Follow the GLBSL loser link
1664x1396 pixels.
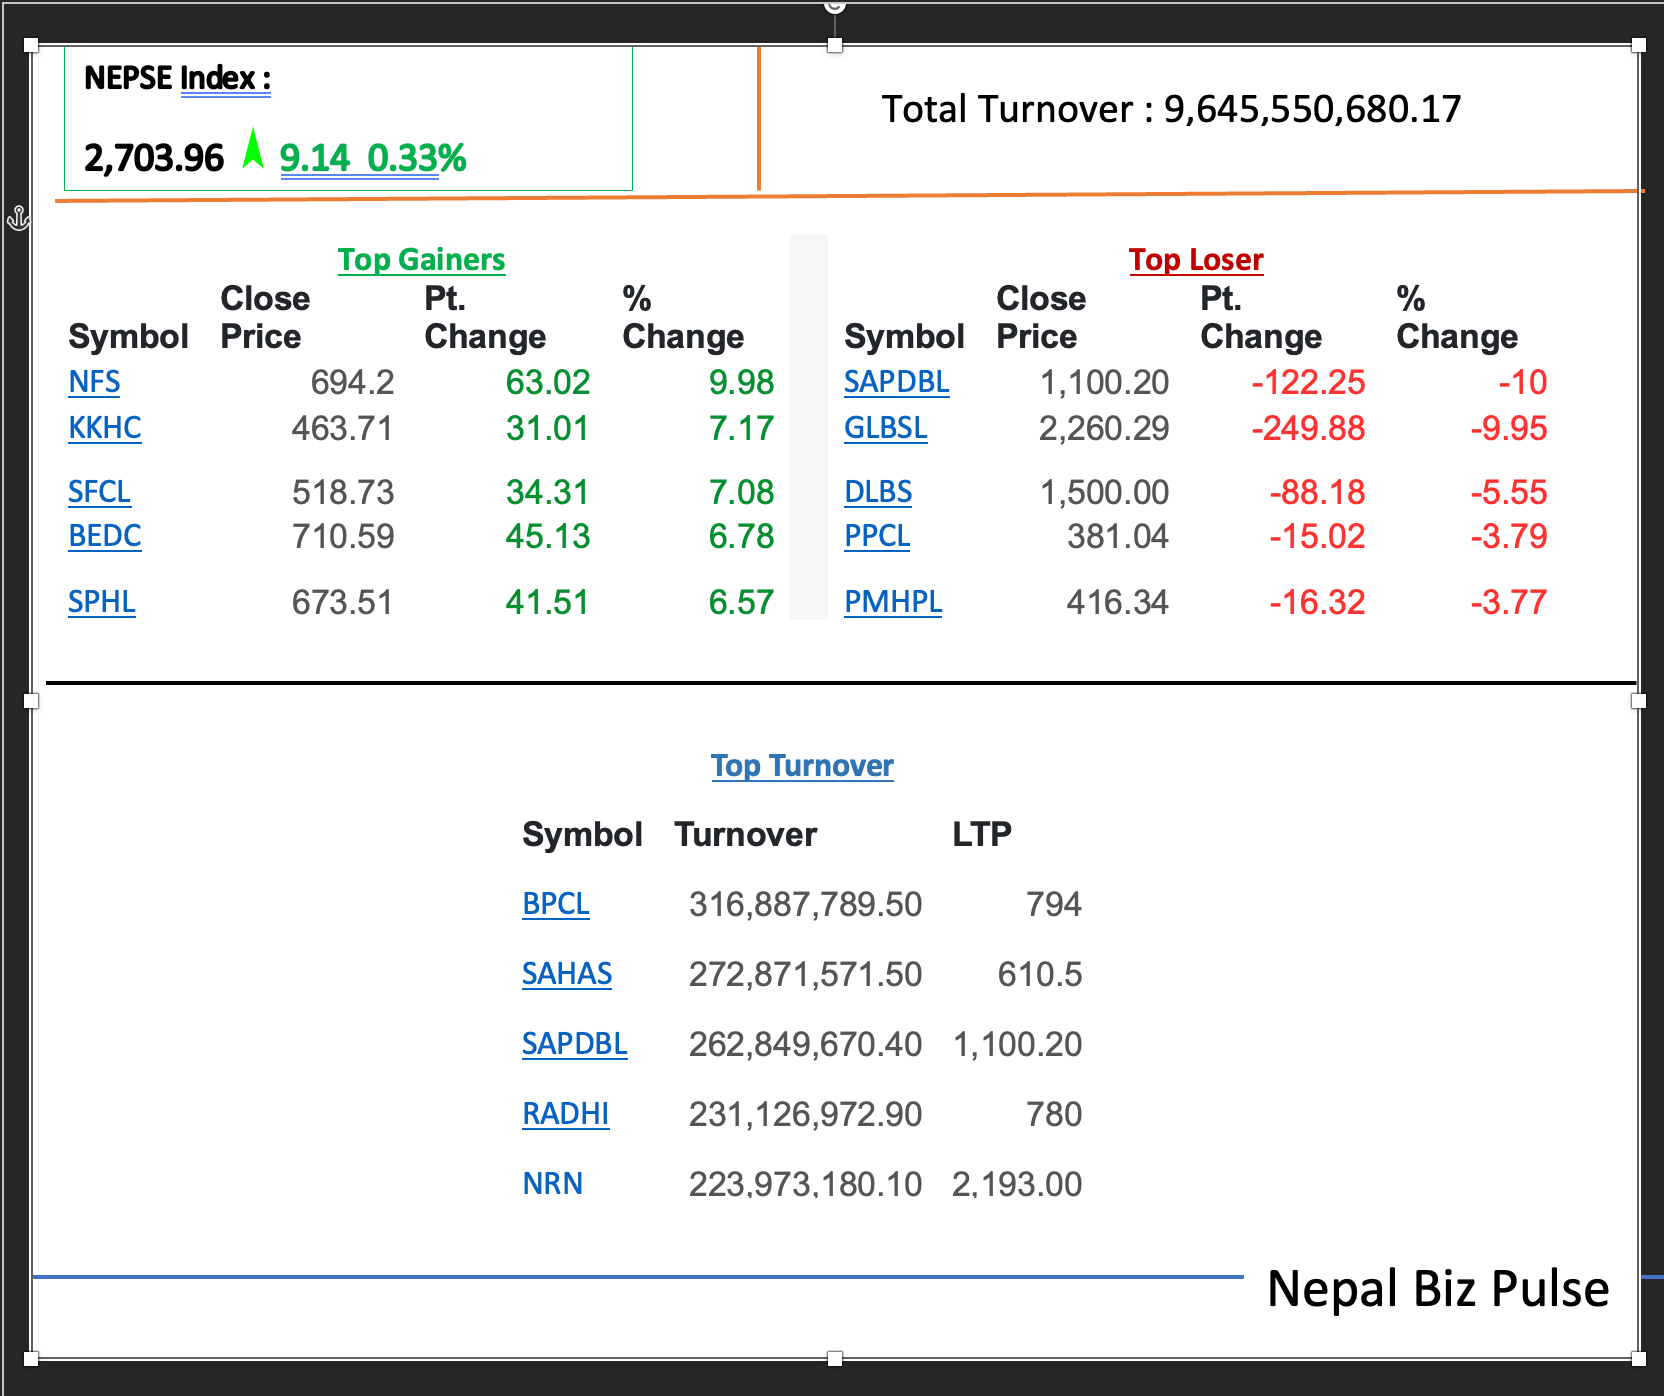(885, 428)
